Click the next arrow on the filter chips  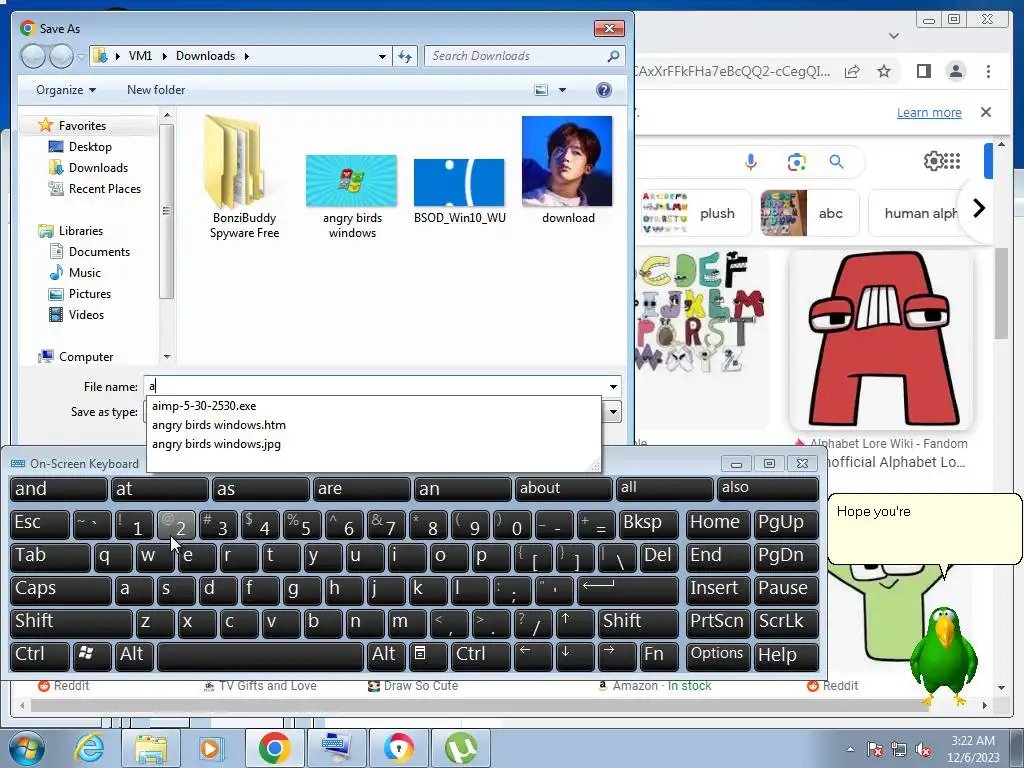tap(978, 208)
